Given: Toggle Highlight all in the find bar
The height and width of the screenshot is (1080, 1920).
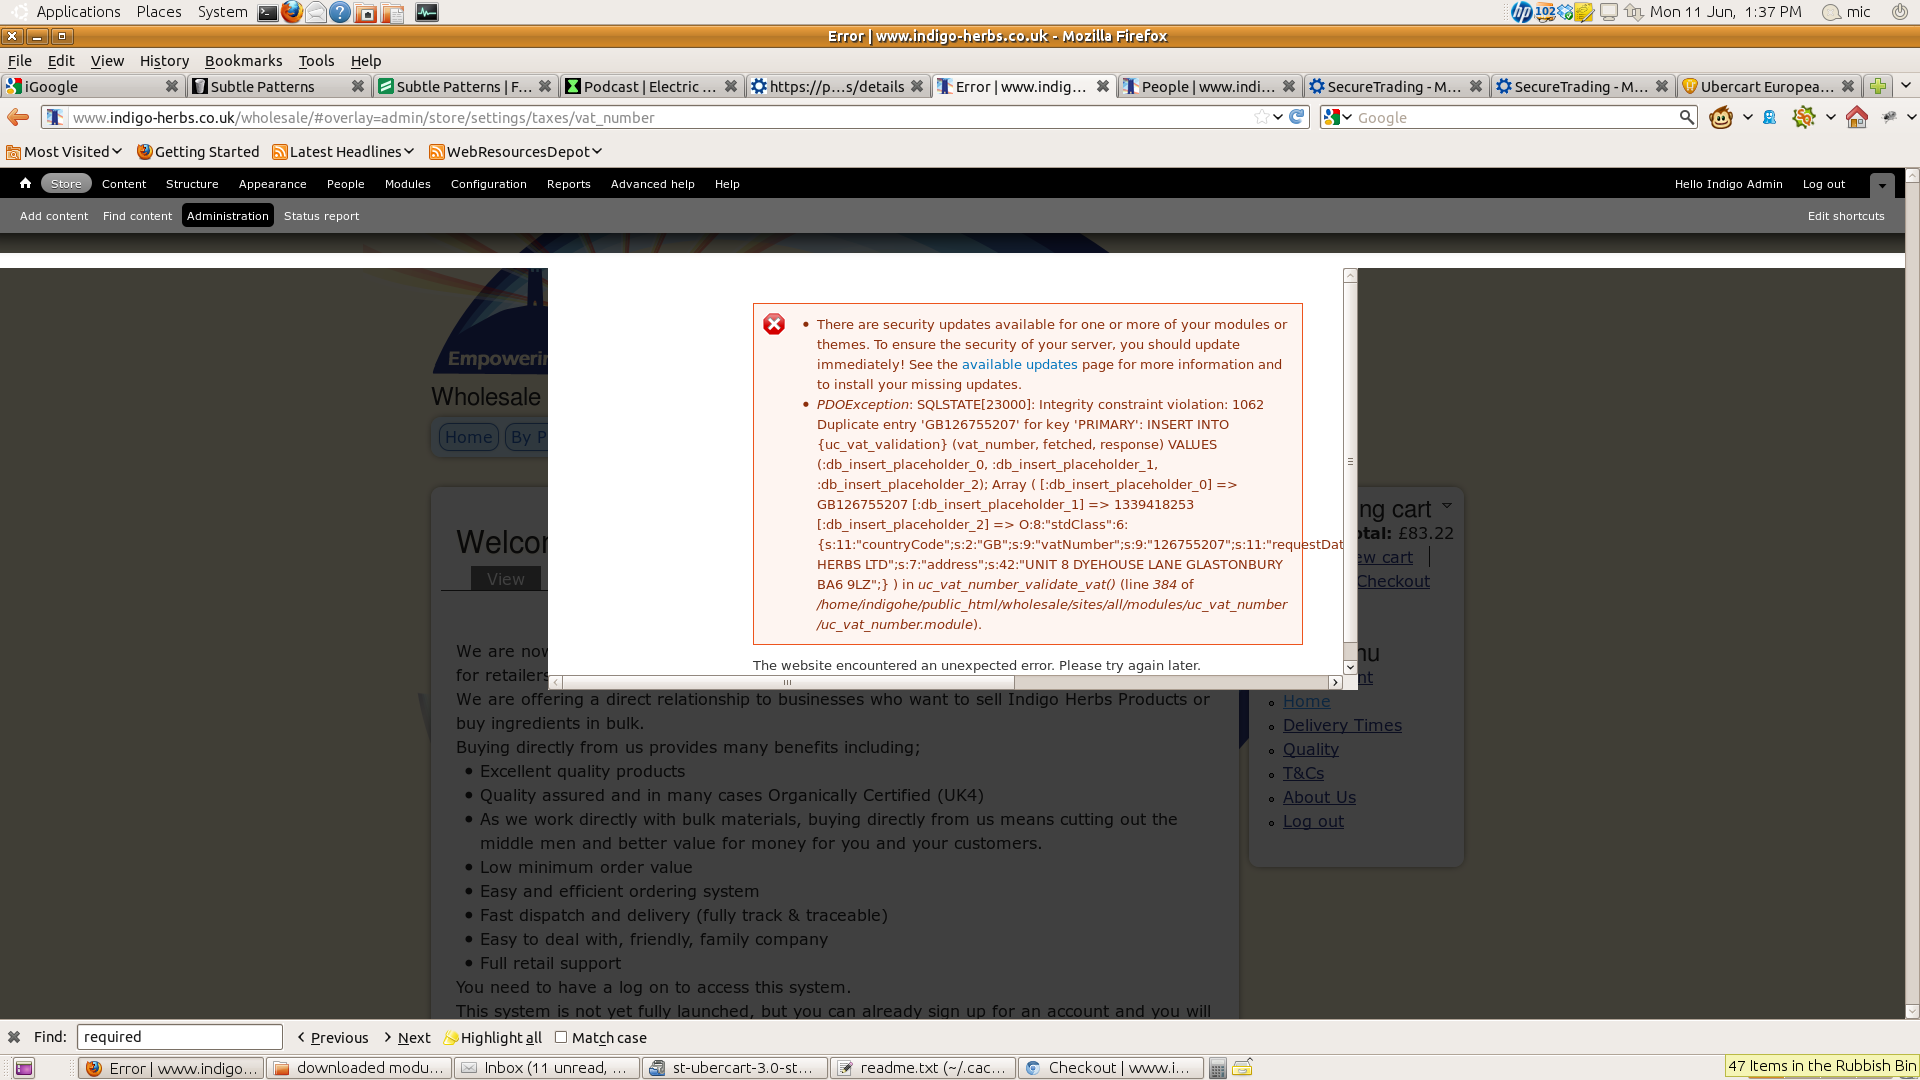Looking at the screenshot, I should 492,1037.
